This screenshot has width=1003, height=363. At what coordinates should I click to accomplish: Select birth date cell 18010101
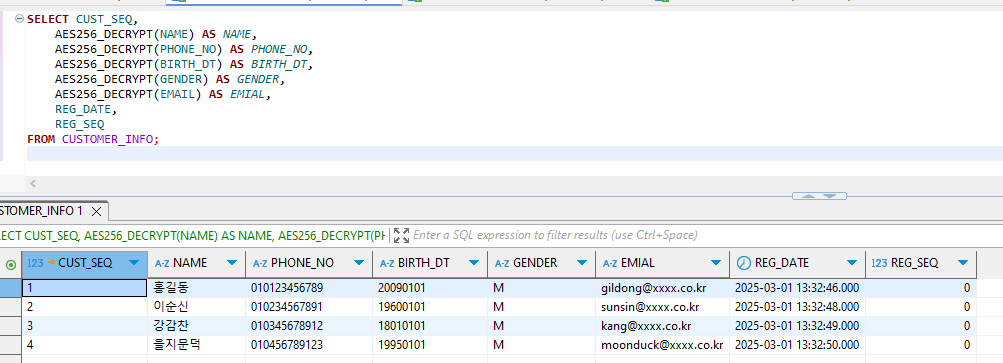430,326
